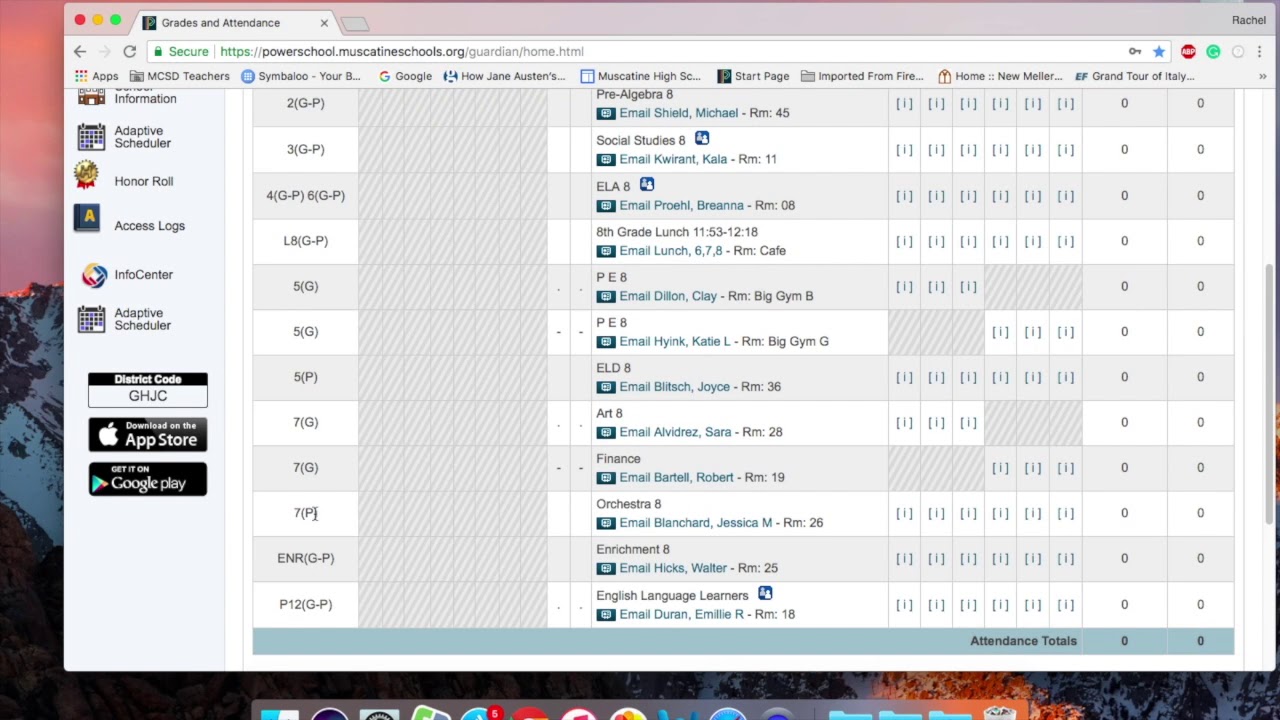Open the InfoCenter icon

[94, 275]
